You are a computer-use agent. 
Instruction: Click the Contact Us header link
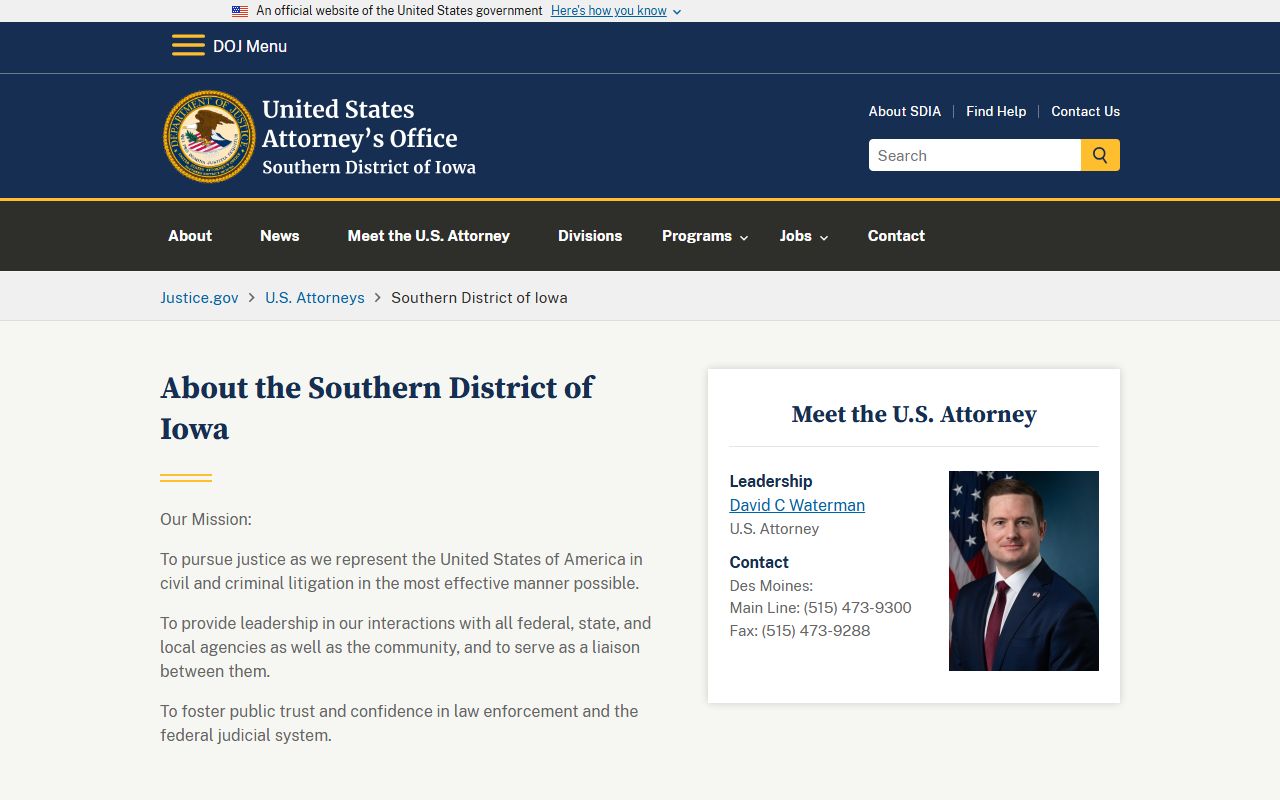point(1085,111)
